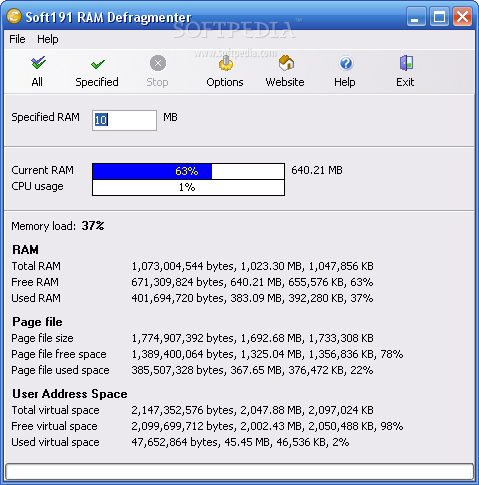Image resolution: width=479 pixels, height=485 pixels.
Task: Click the RAM section heading
Action: [x=25, y=250]
